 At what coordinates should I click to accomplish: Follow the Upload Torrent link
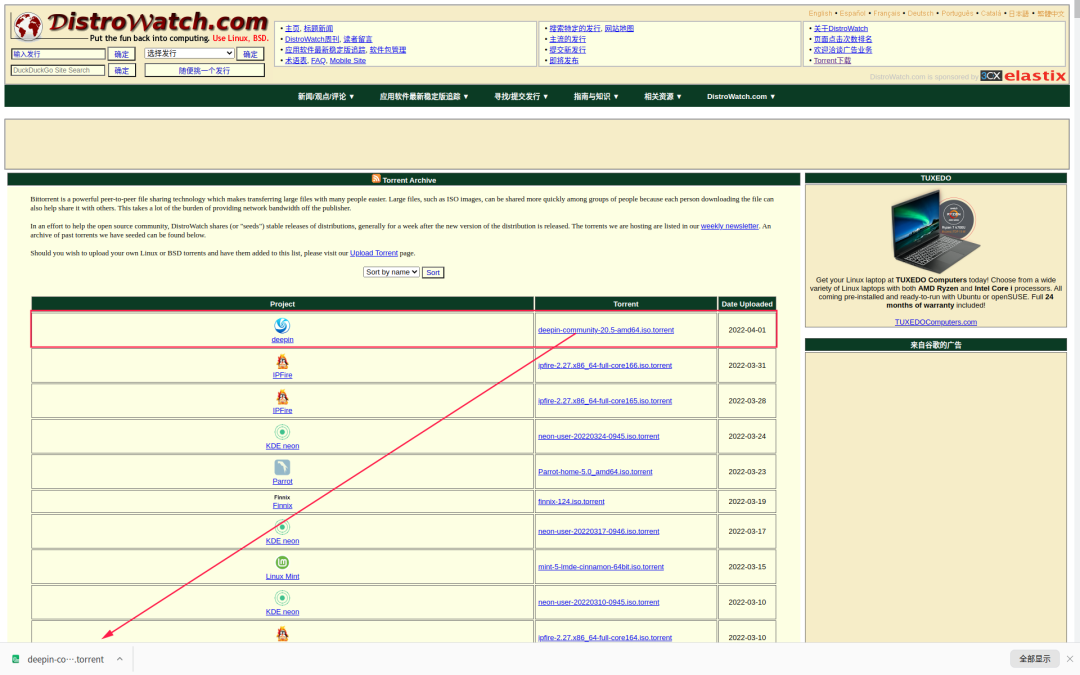coord(373,253)
